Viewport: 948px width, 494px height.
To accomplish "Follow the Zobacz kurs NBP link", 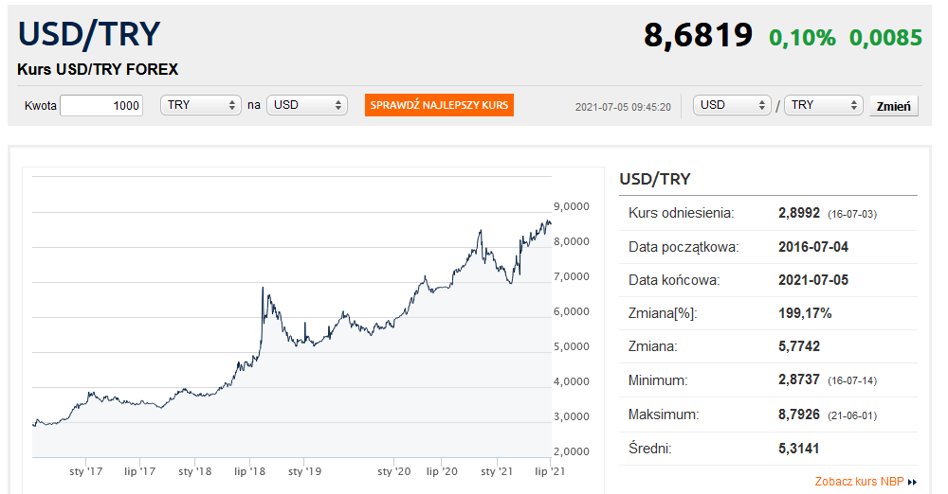I will pos(859,482).
